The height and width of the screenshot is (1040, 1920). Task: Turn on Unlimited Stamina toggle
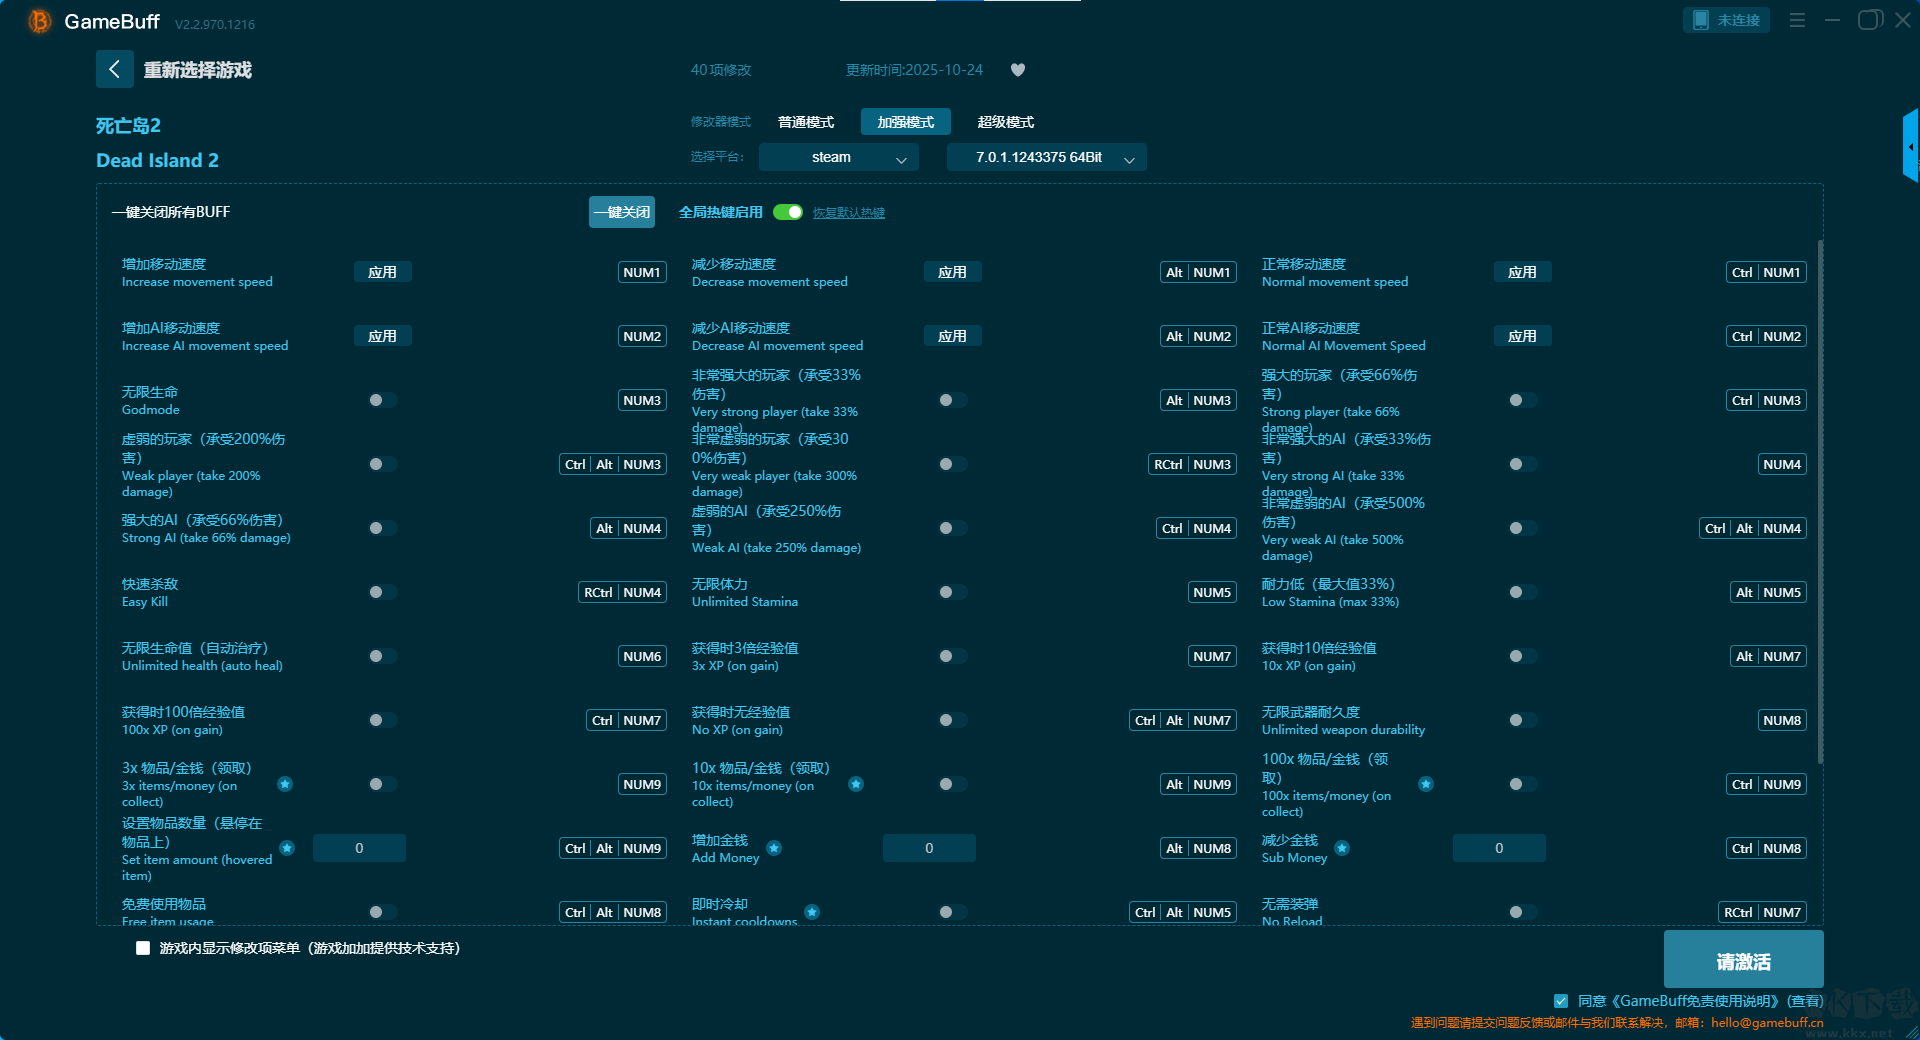pyautogui.click(x=952, y=592)
